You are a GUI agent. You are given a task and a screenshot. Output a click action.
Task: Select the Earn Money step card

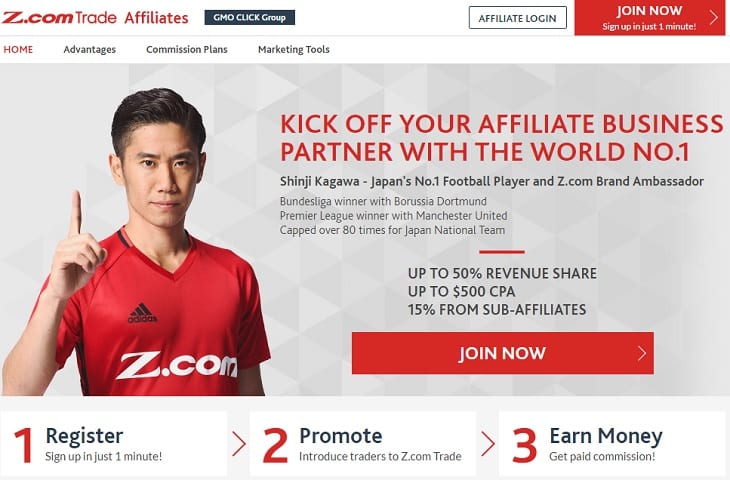[x=612, y=444]
